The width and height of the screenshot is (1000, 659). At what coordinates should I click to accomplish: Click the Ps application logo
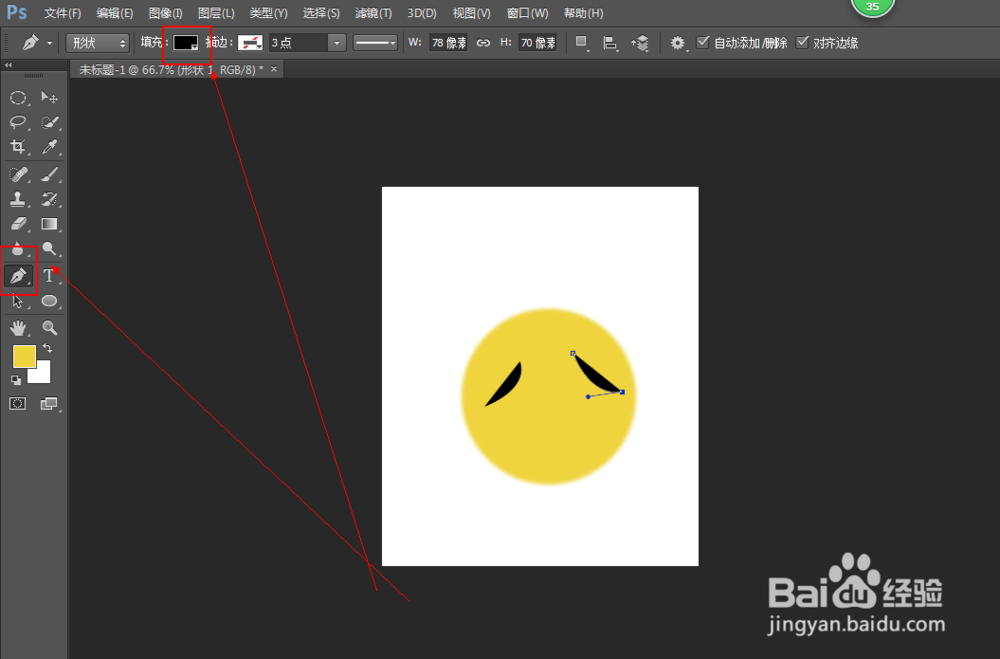coord(17,12)
